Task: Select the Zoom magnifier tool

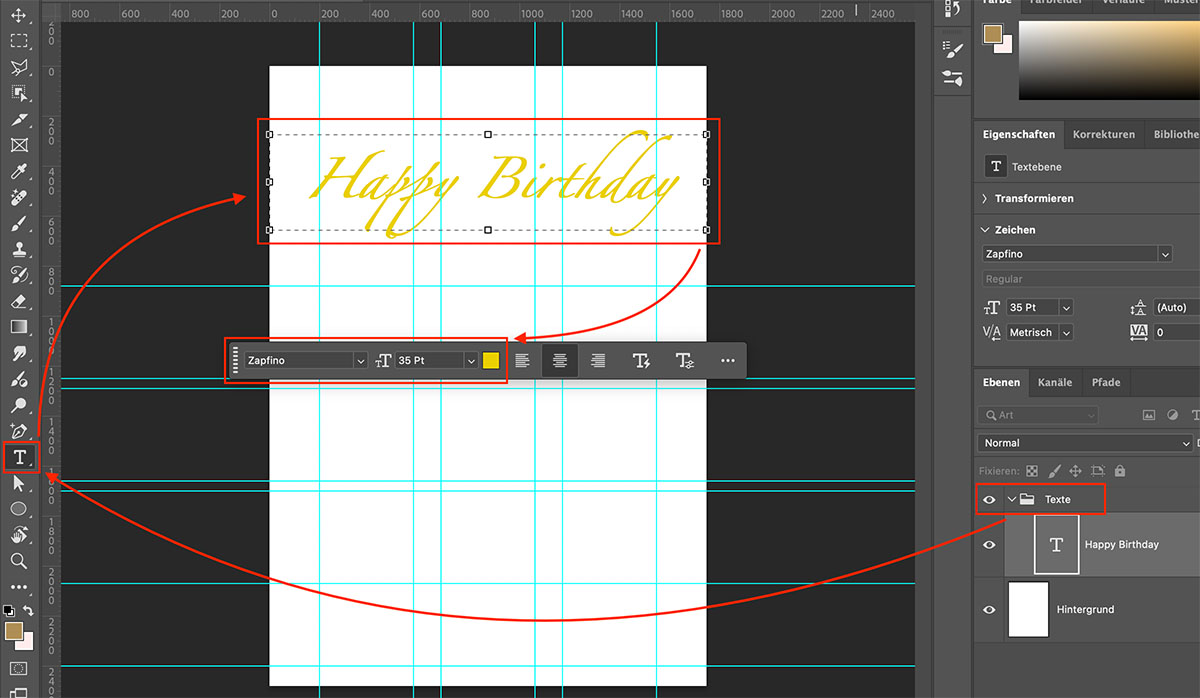Action: pyautogui.click(x=18, y=561)
